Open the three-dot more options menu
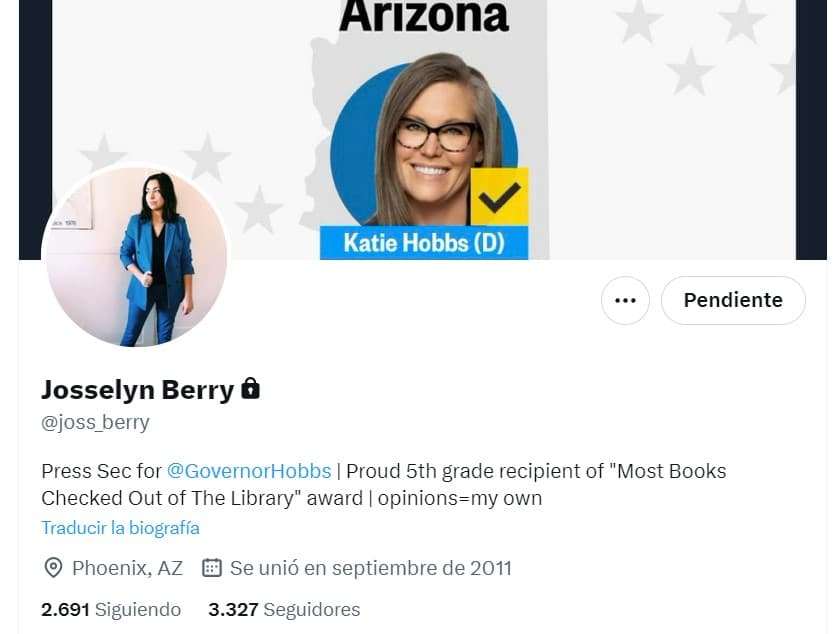 coord(625,300)
